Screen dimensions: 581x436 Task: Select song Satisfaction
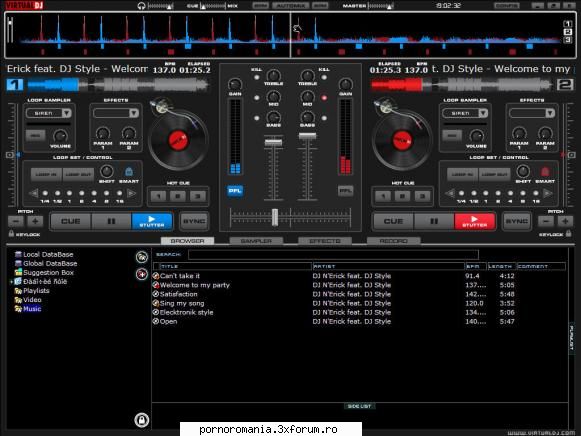click(179, 294)
